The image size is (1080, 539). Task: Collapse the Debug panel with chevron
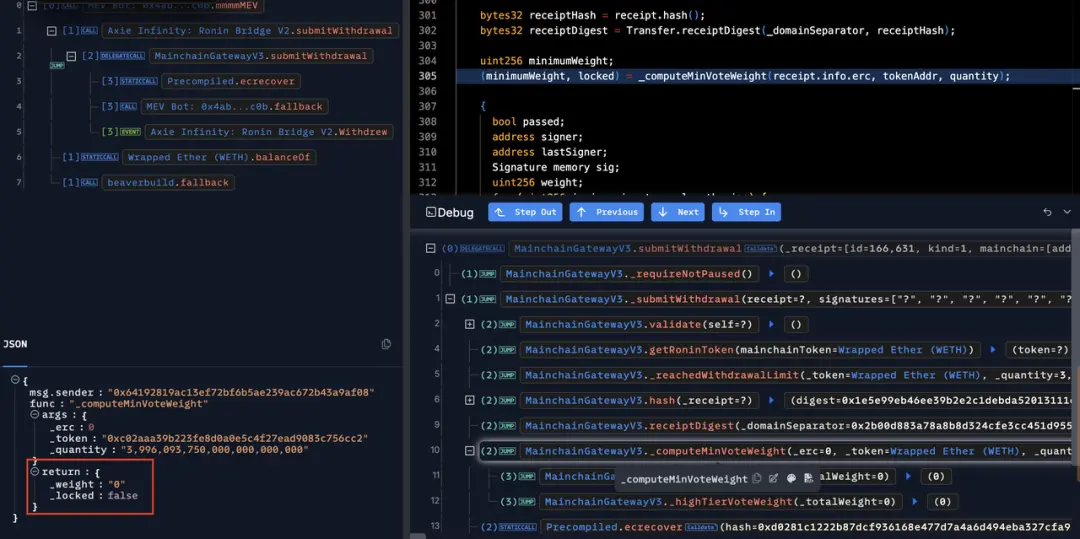[x=1067, y=212]
